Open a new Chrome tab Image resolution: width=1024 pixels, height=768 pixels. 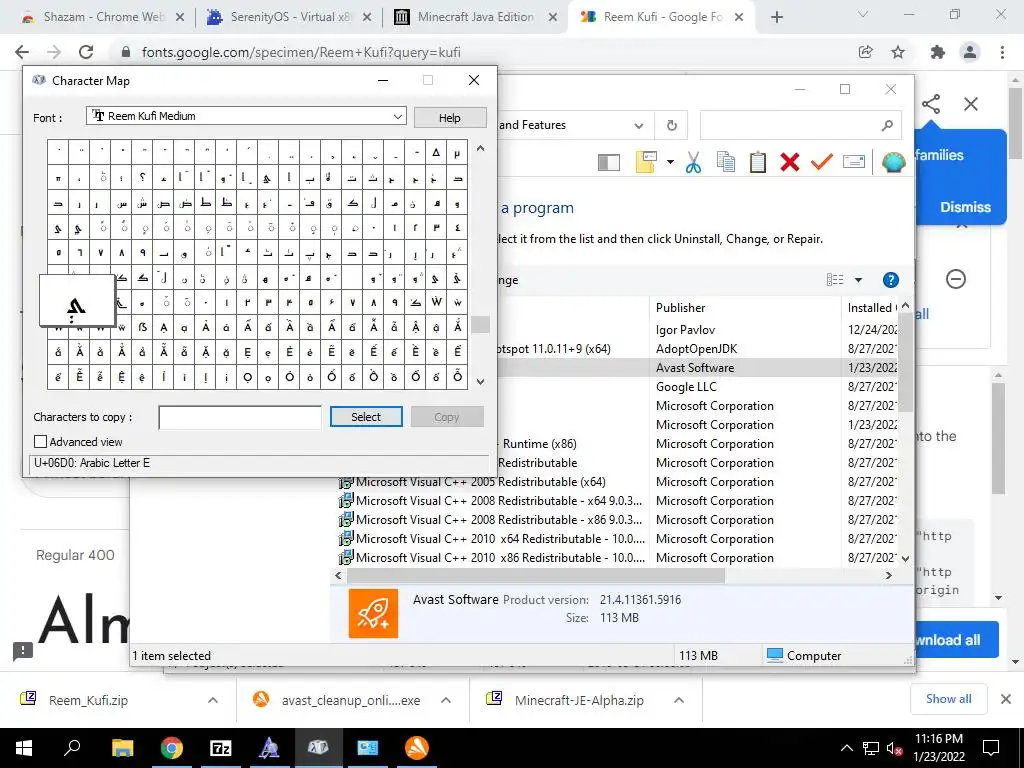[x=776, y=18]
